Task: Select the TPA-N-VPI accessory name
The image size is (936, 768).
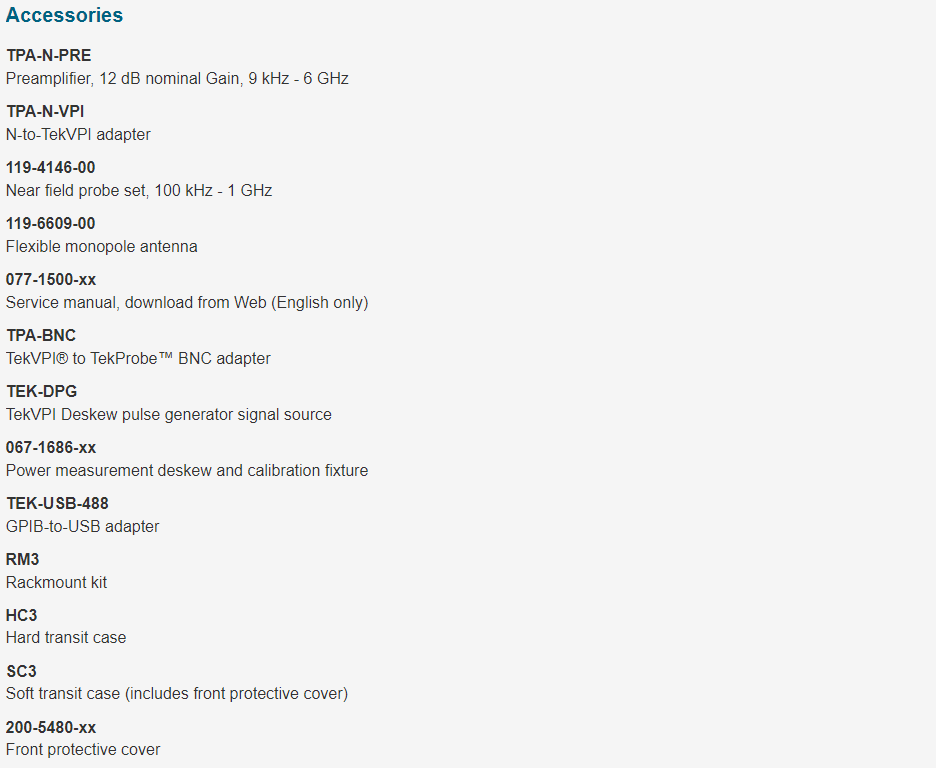Action: tap(45, 112)
